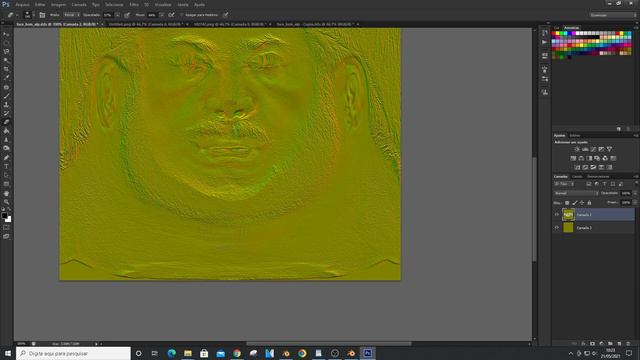Select the Type tool
This screenshot has height=360, width=640.
(x=6, y=166)
